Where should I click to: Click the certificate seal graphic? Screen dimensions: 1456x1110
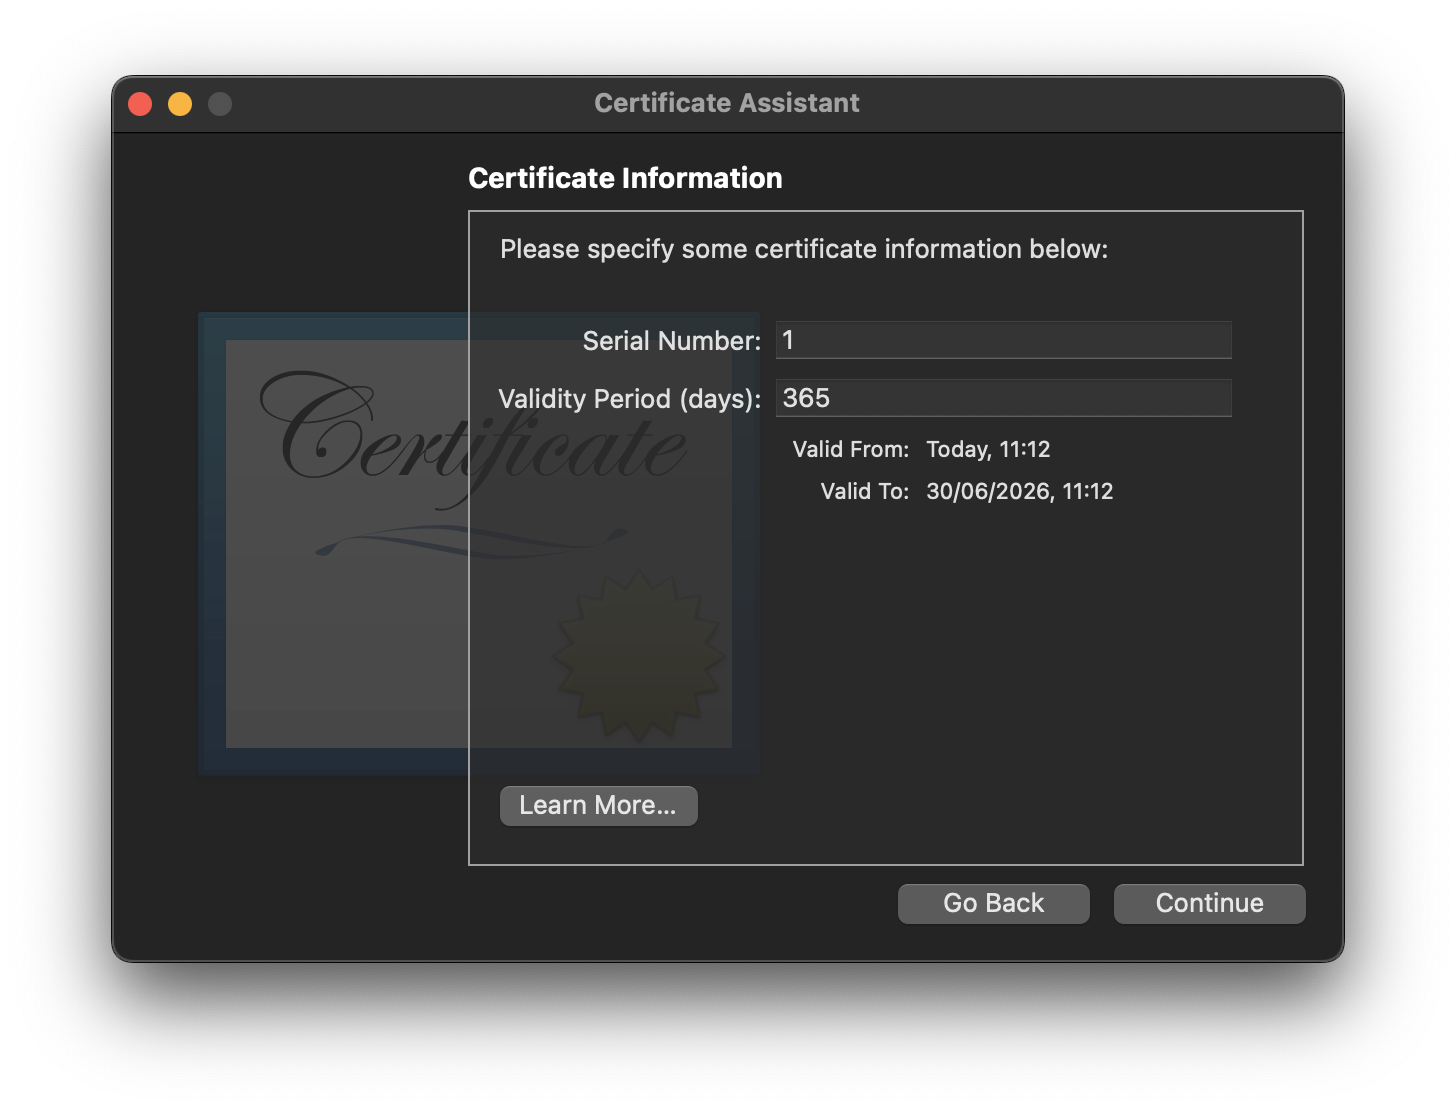click(637, 655)
